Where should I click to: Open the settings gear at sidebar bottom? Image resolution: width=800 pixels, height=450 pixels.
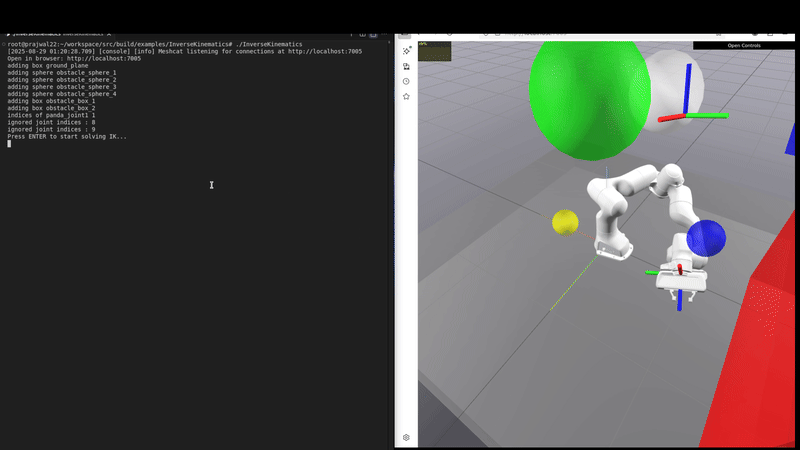(406, 437)
